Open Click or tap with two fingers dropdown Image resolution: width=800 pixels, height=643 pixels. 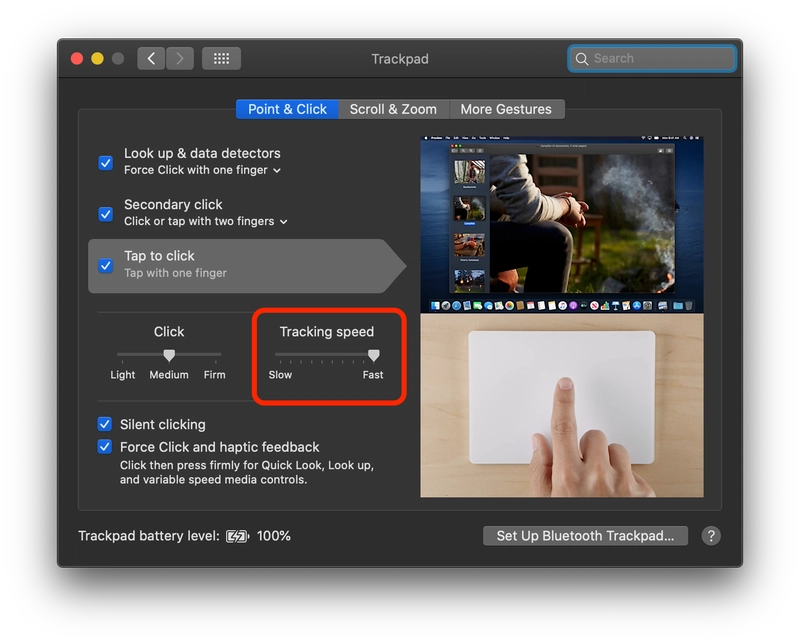pos(206,221)
